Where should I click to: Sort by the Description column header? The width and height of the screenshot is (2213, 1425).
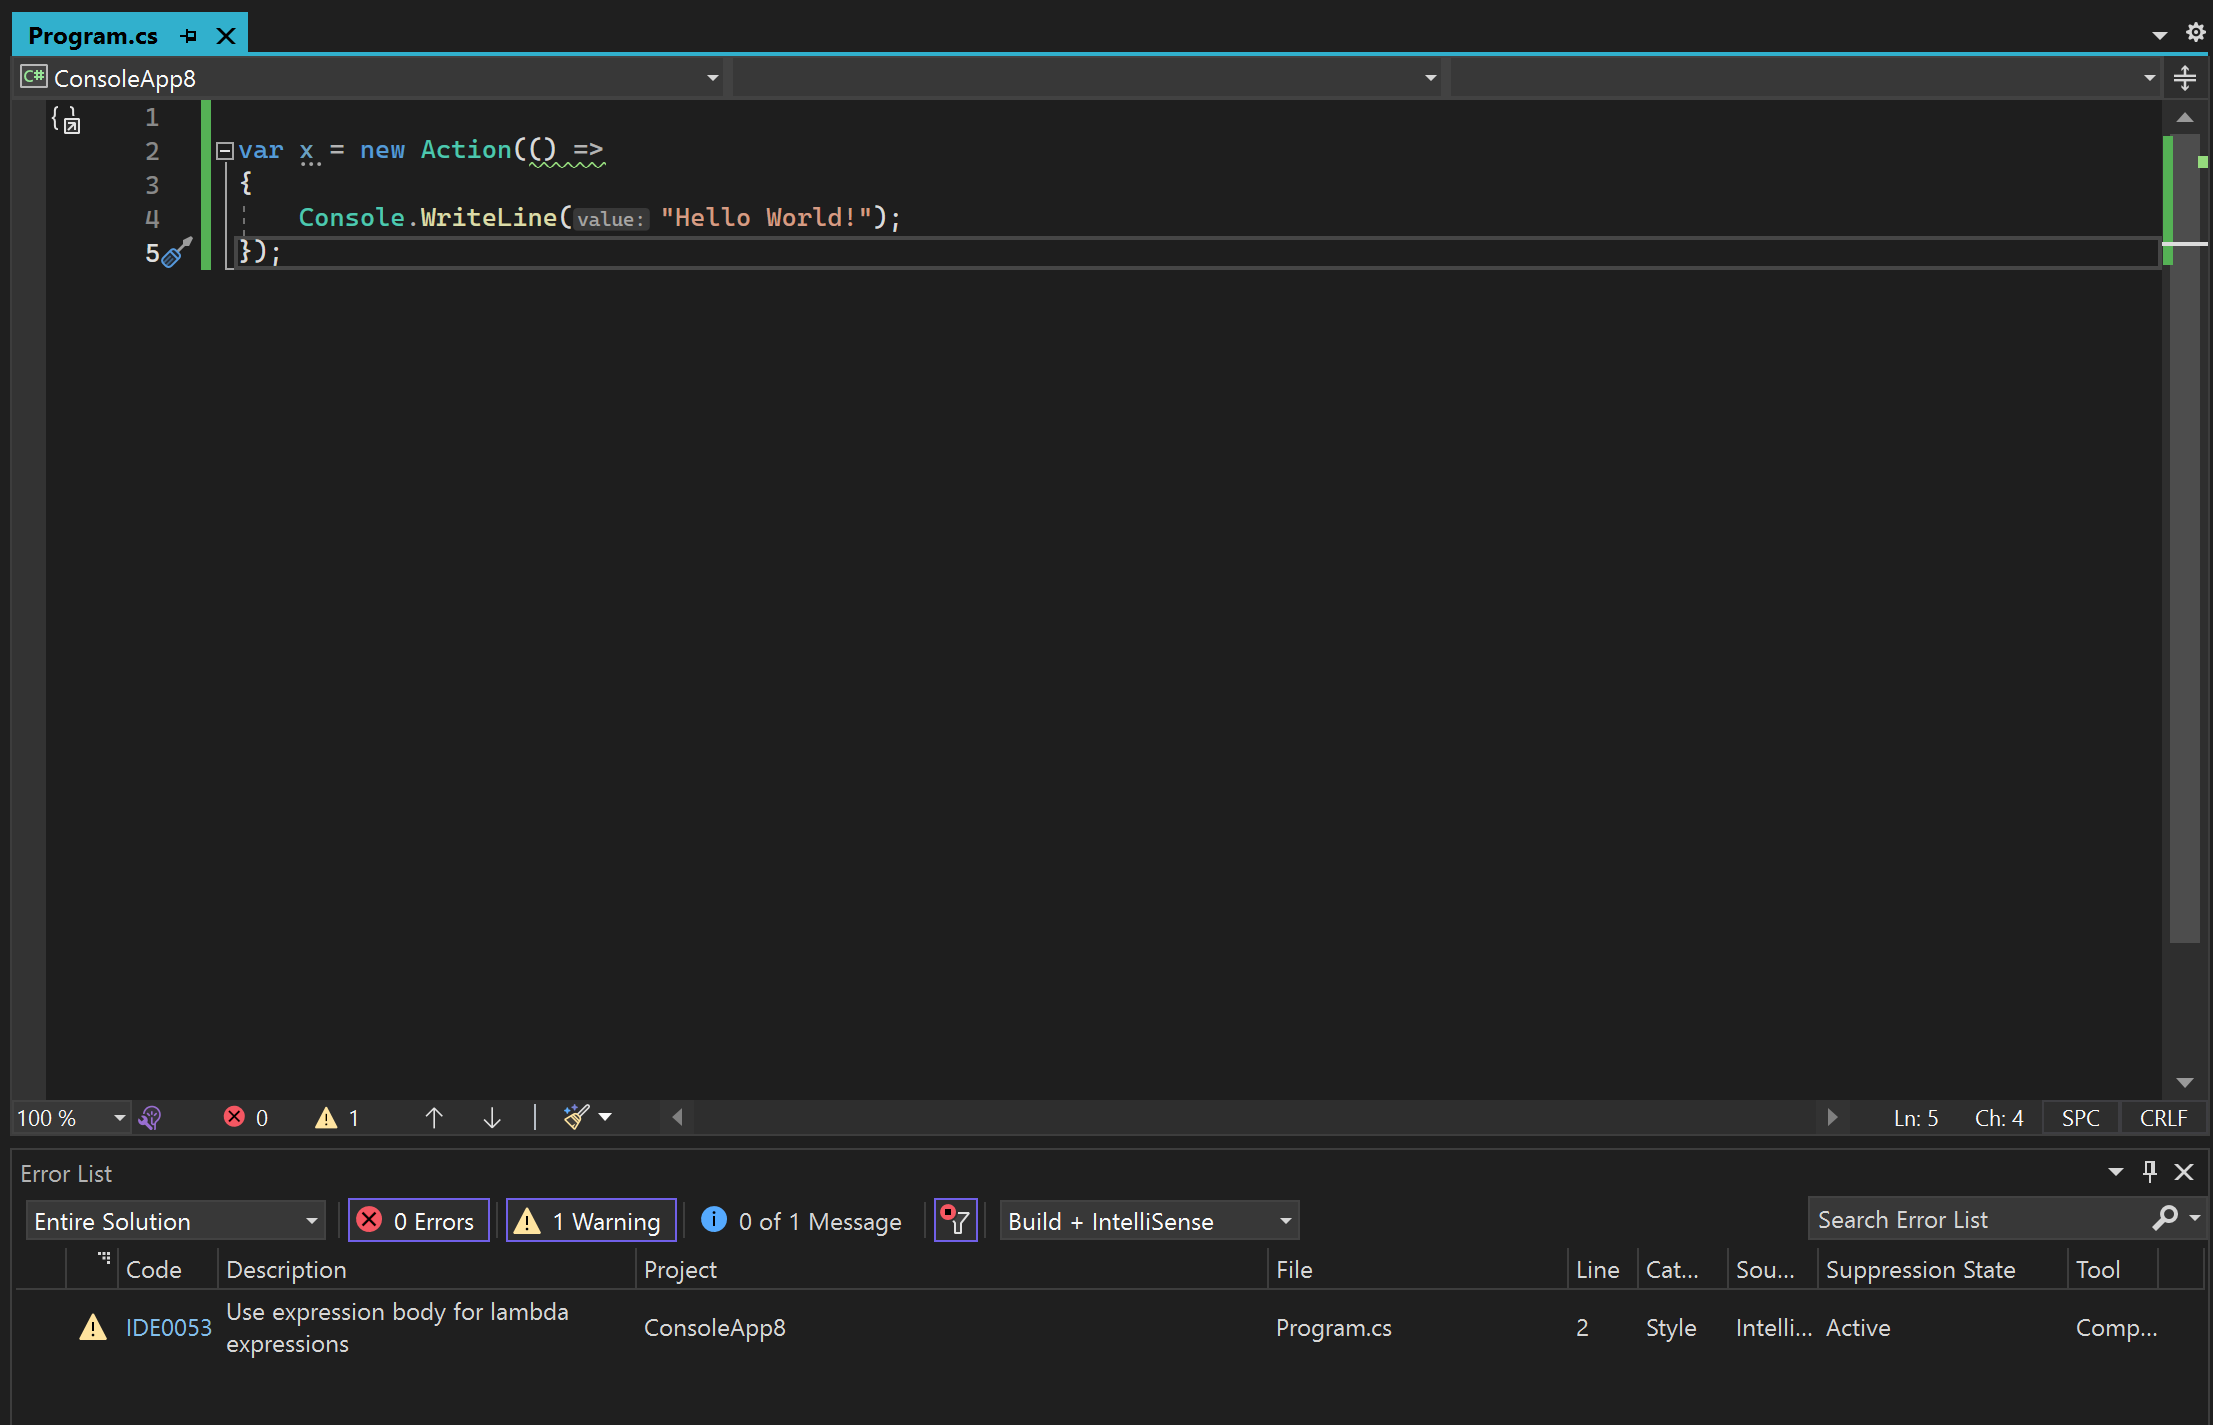pos(426,1269)
